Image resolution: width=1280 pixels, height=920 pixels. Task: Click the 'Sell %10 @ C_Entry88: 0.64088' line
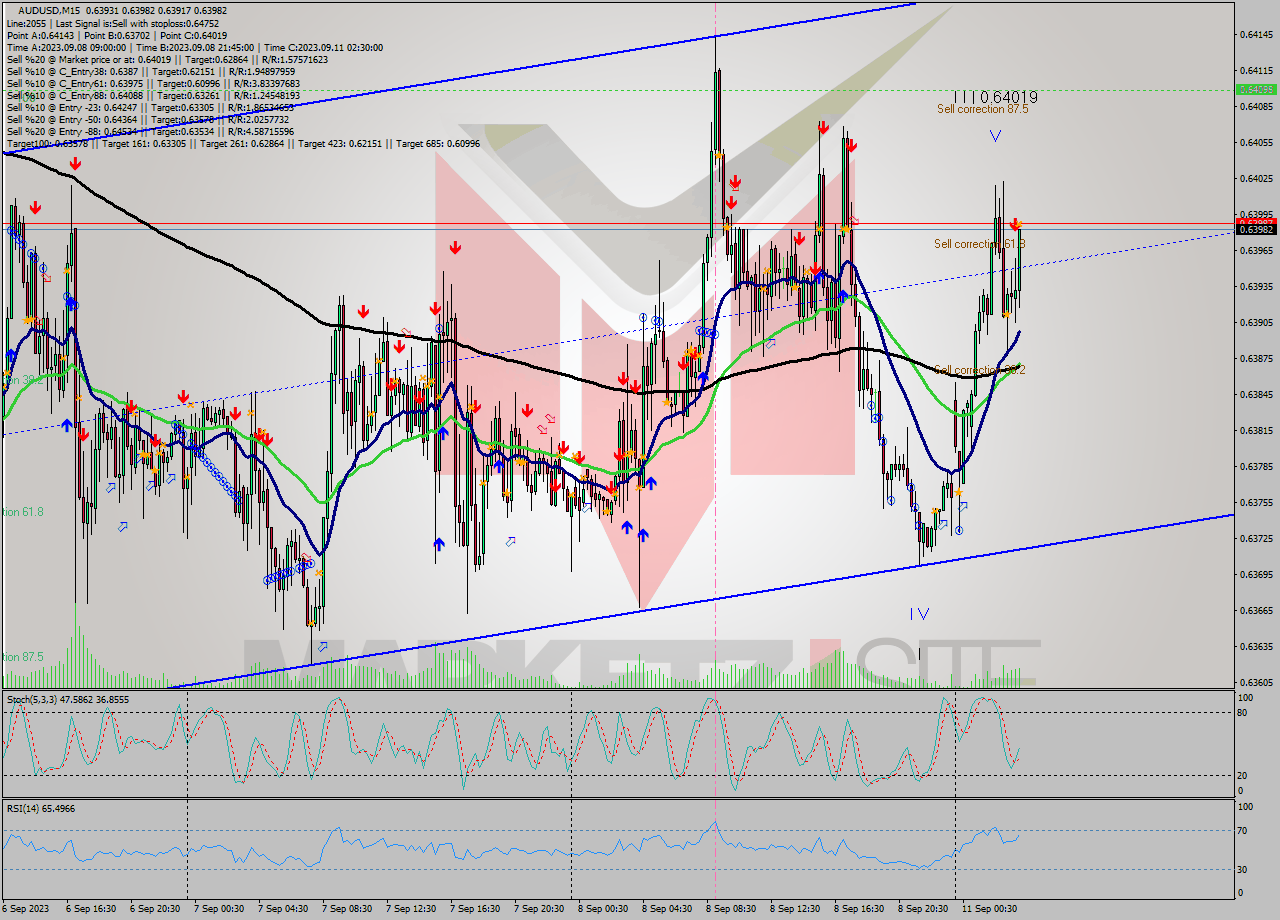pos(153,95)
